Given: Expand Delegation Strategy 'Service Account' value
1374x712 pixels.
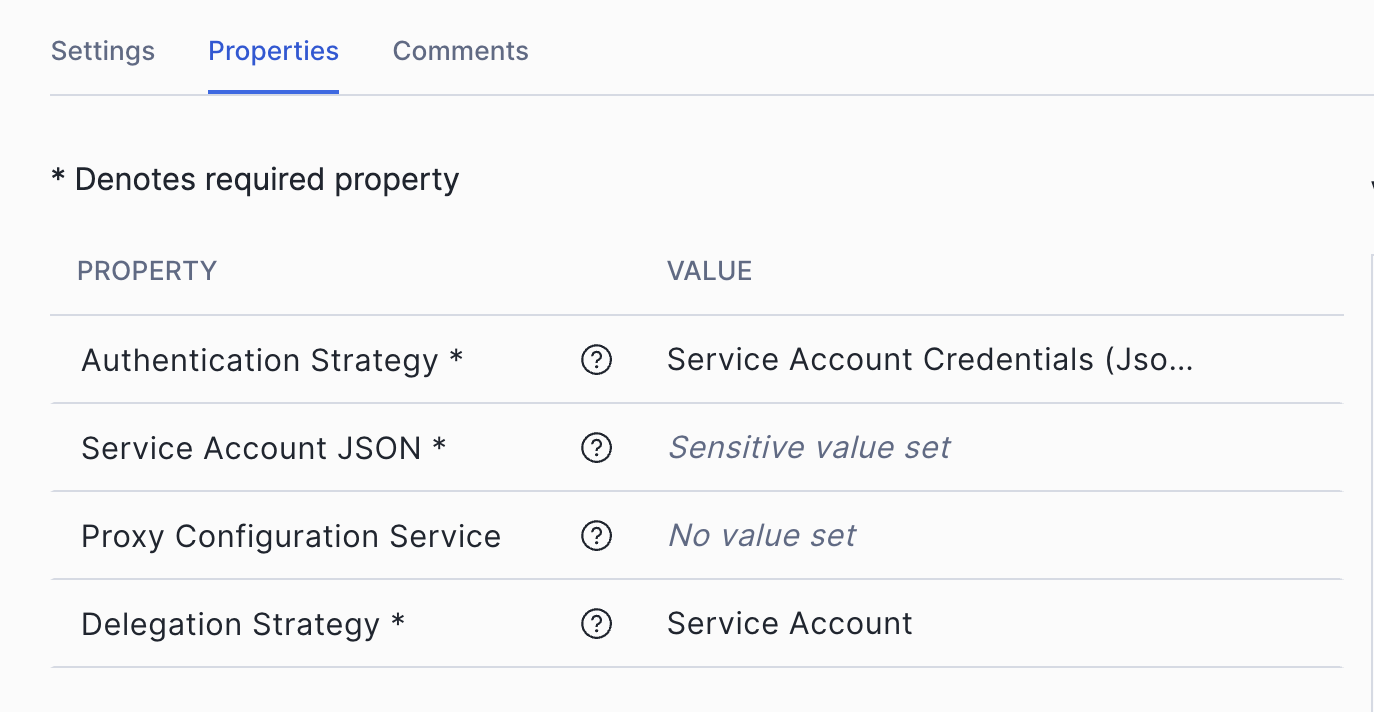Looking at the screenshot, I should point(789,624).
